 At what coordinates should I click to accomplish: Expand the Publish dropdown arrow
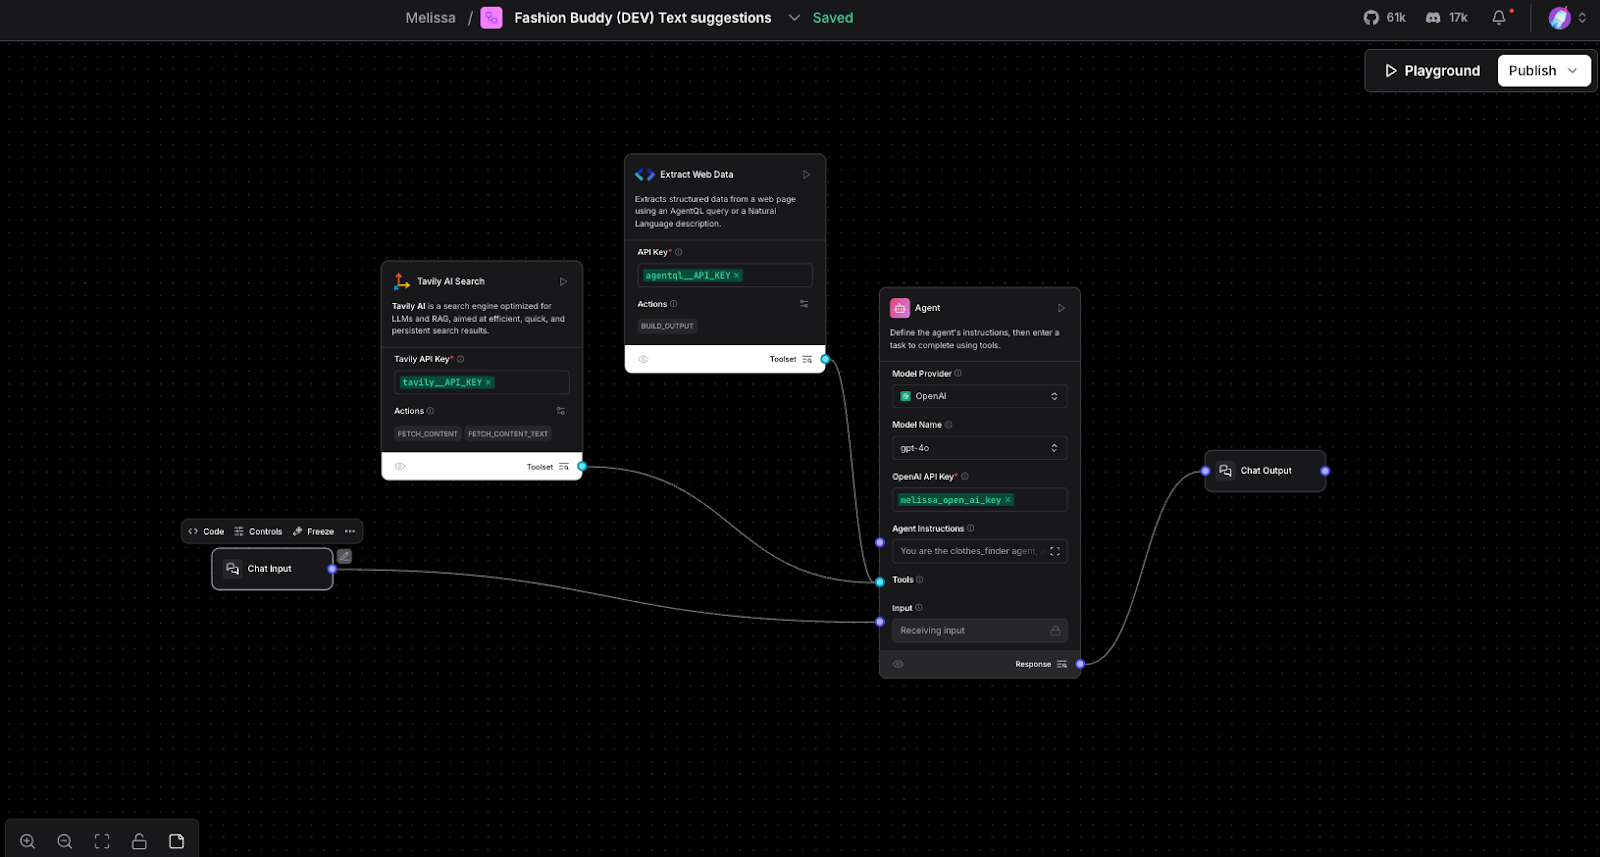pos(1573,70)
